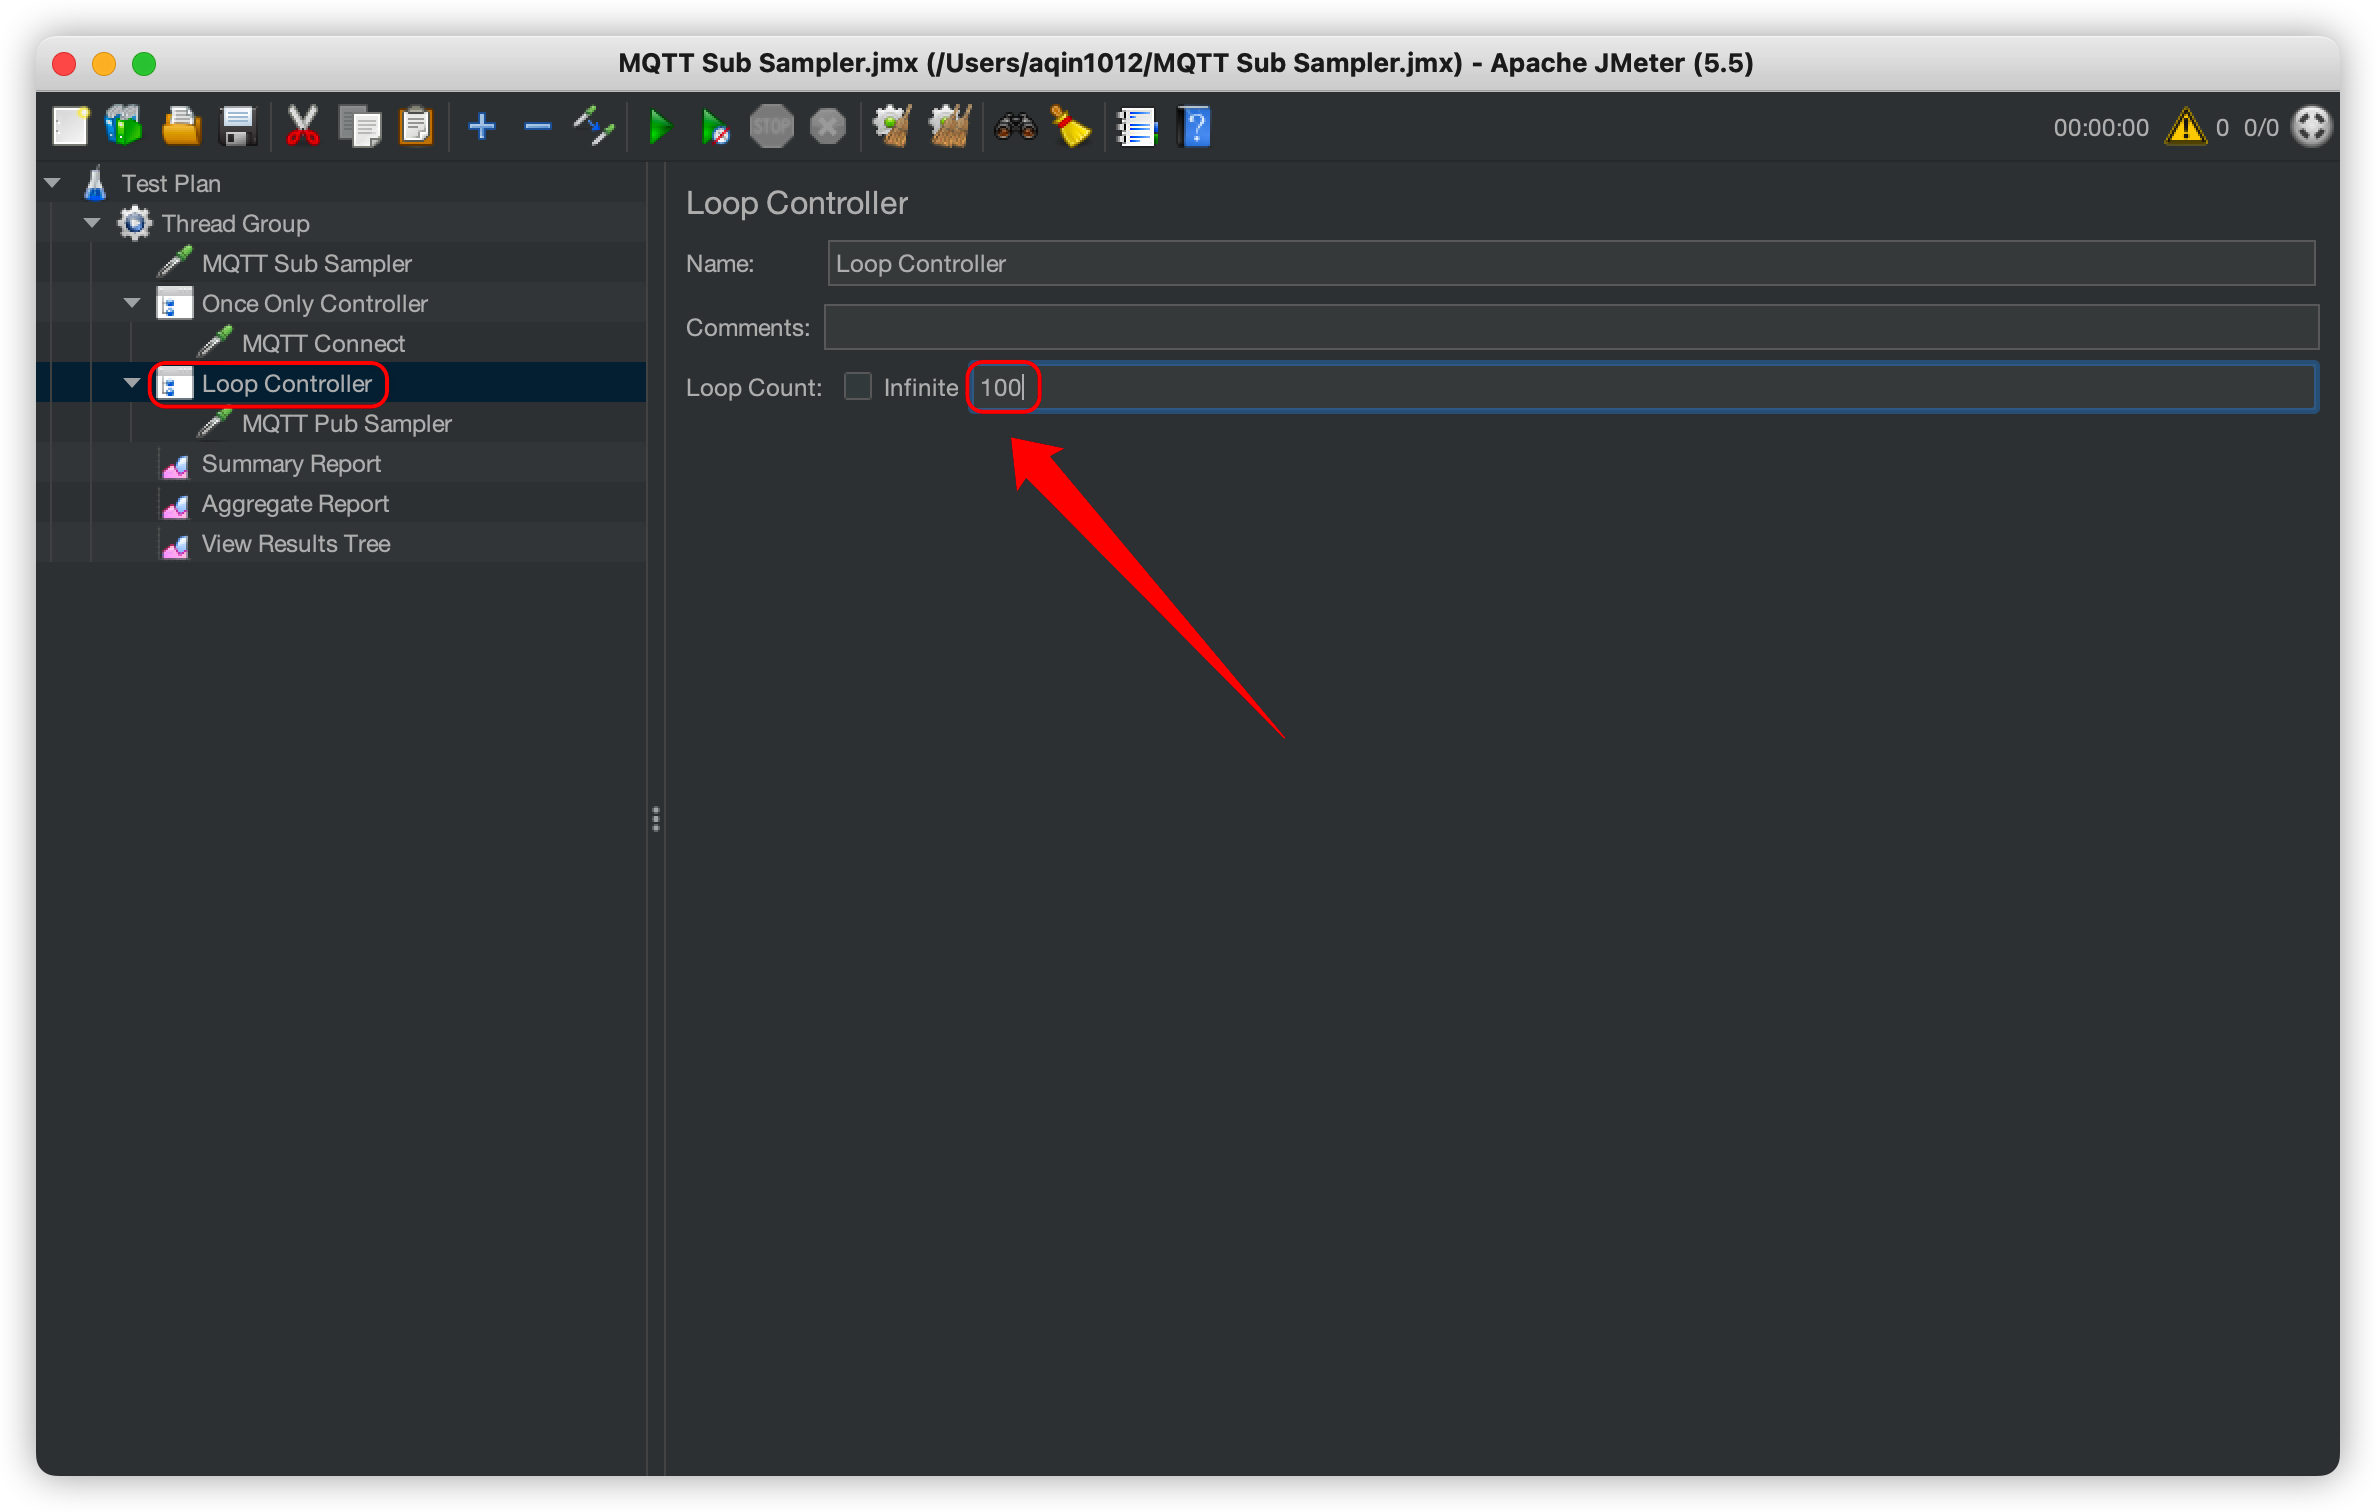The image size is (2376, 1512).
Task: Click the Cut icon in the toolbar
Action: 302,126
